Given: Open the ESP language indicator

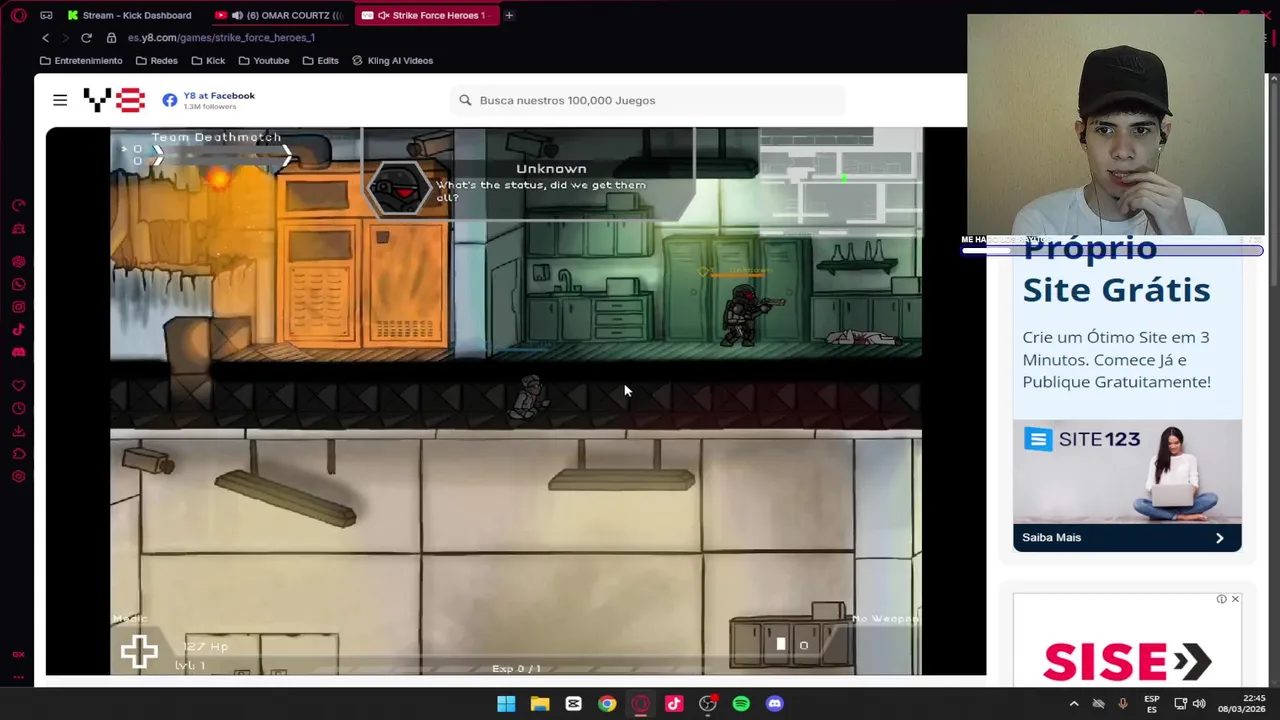Looking at the screenshot, I should pos(1151,704).
